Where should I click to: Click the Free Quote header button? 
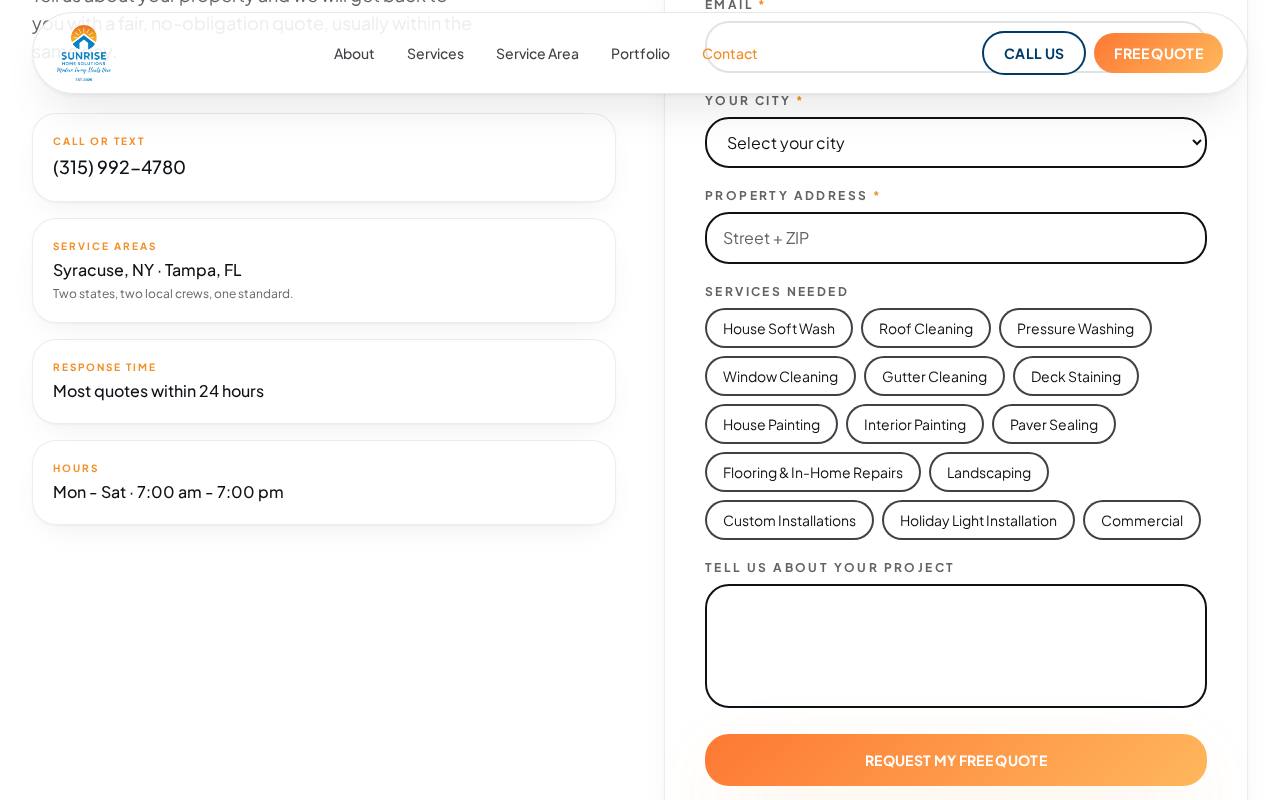click(x=1158, y=53)
